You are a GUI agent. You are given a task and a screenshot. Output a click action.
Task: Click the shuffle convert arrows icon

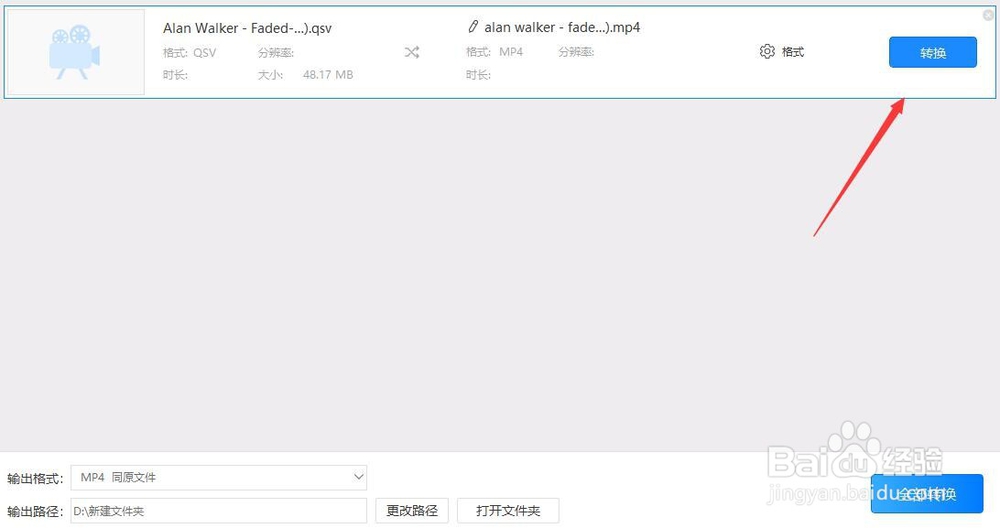(x=412, y=52)
